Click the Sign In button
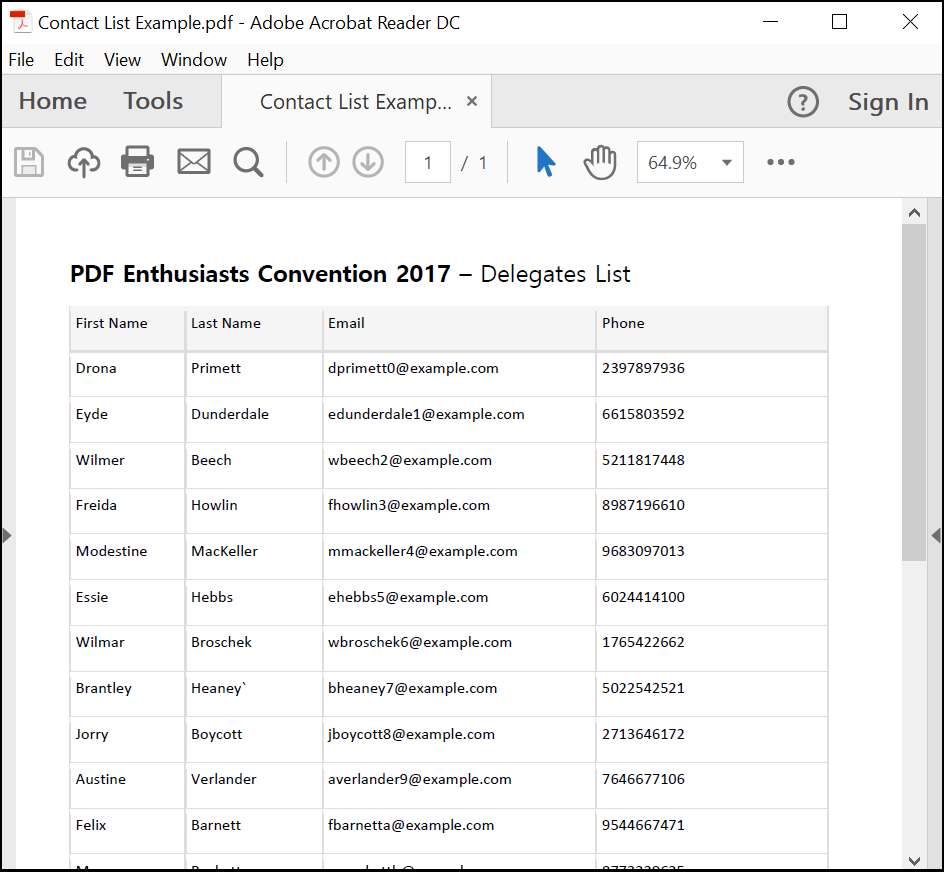The width and height of the screenshot is (944, 872). click(x=888, y=100)
